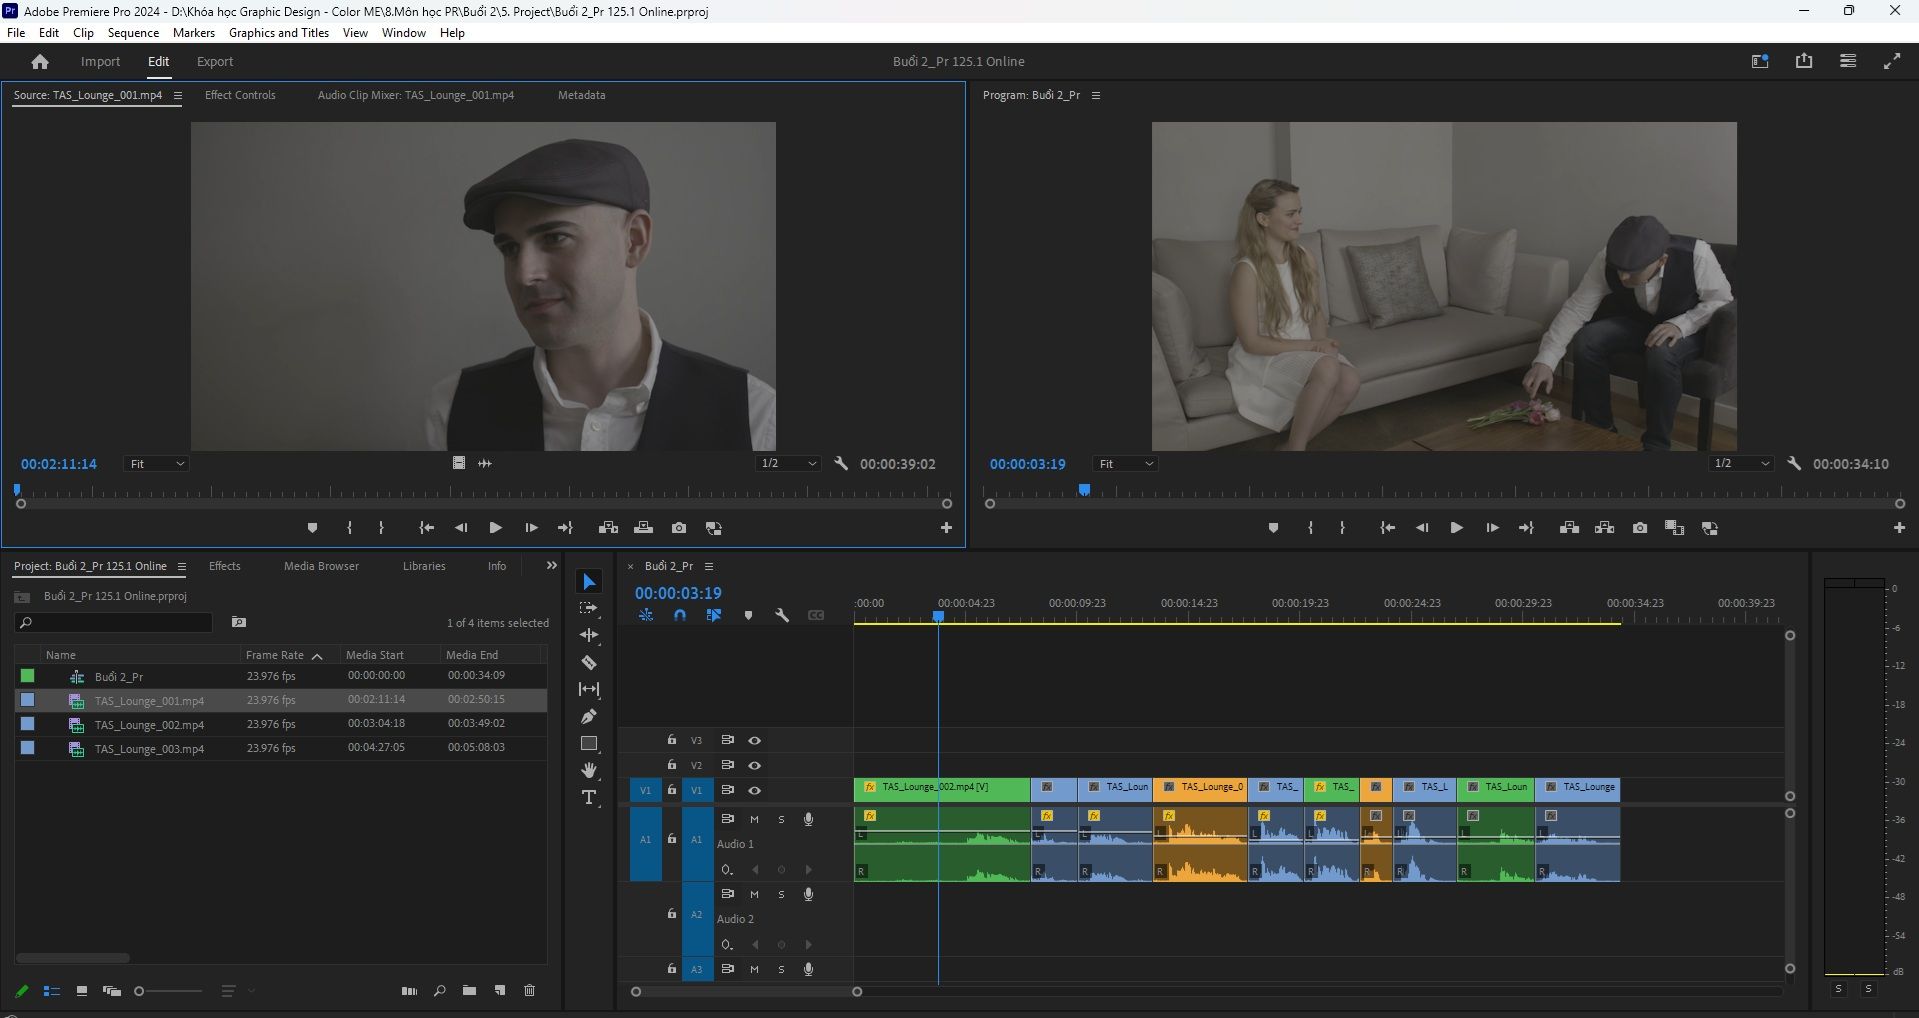
Task: Toggle V1 track lock
Action: [672, 790]
